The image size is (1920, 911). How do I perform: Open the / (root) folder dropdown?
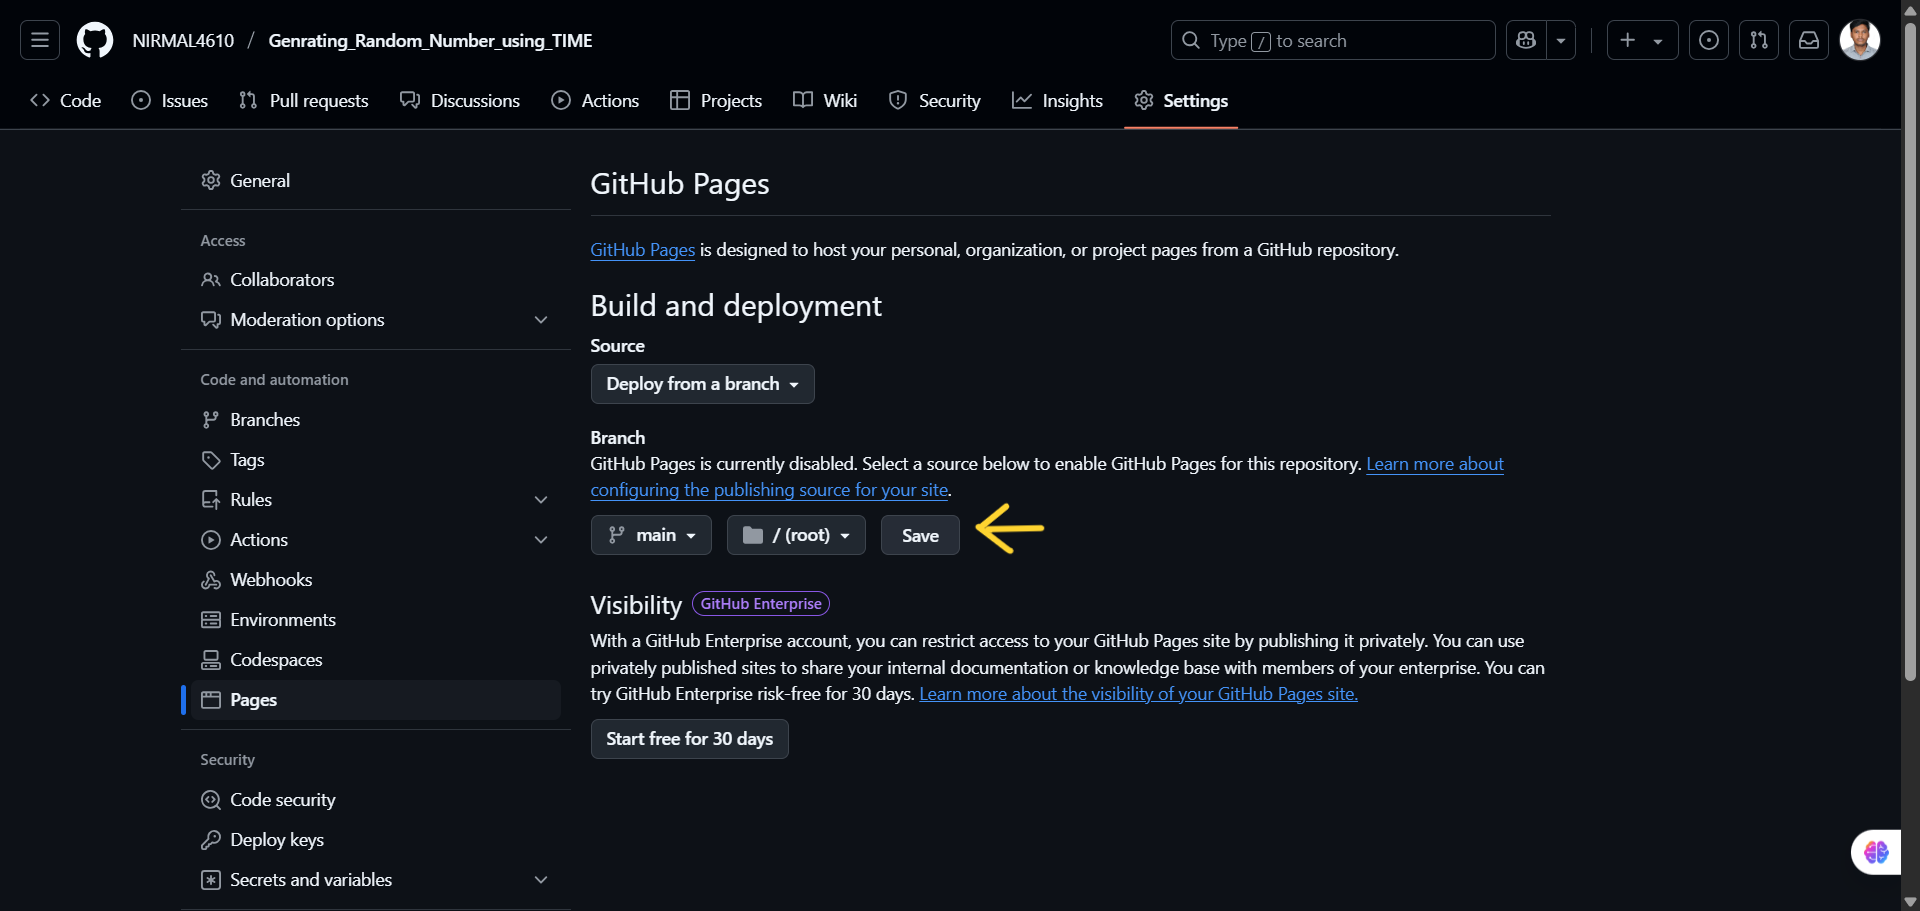[796, 535]
